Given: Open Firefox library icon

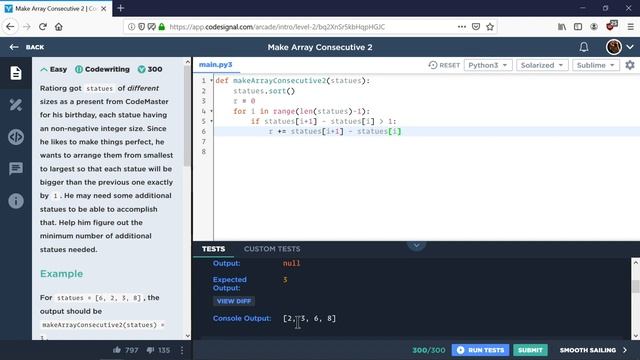Looking at the screenshot, I should [x=562, y=27].
